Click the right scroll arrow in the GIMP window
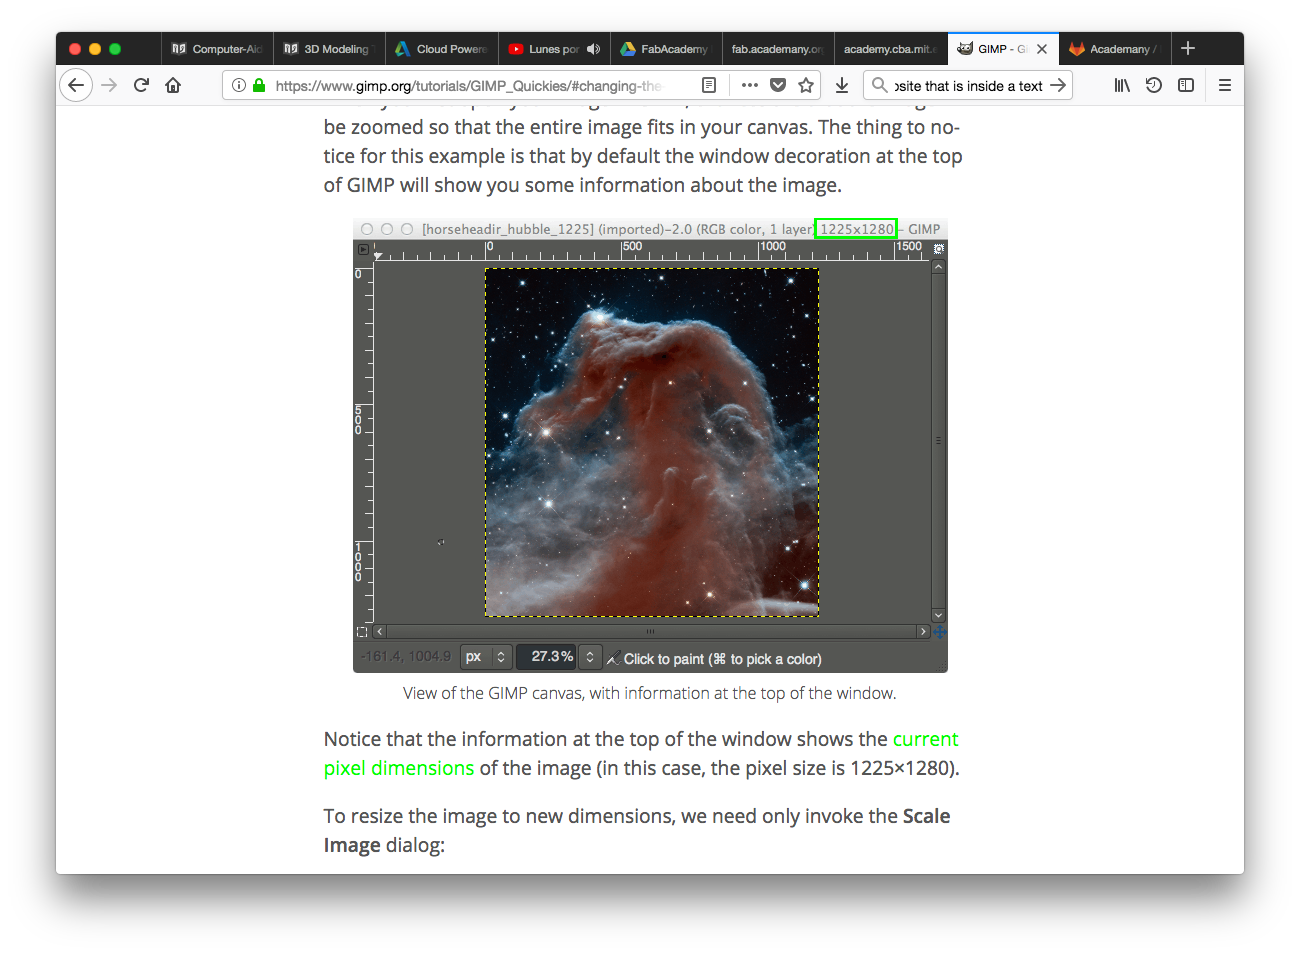This screenshot has height=954, width=1300. pyautogui.click(x=923, y=632)
